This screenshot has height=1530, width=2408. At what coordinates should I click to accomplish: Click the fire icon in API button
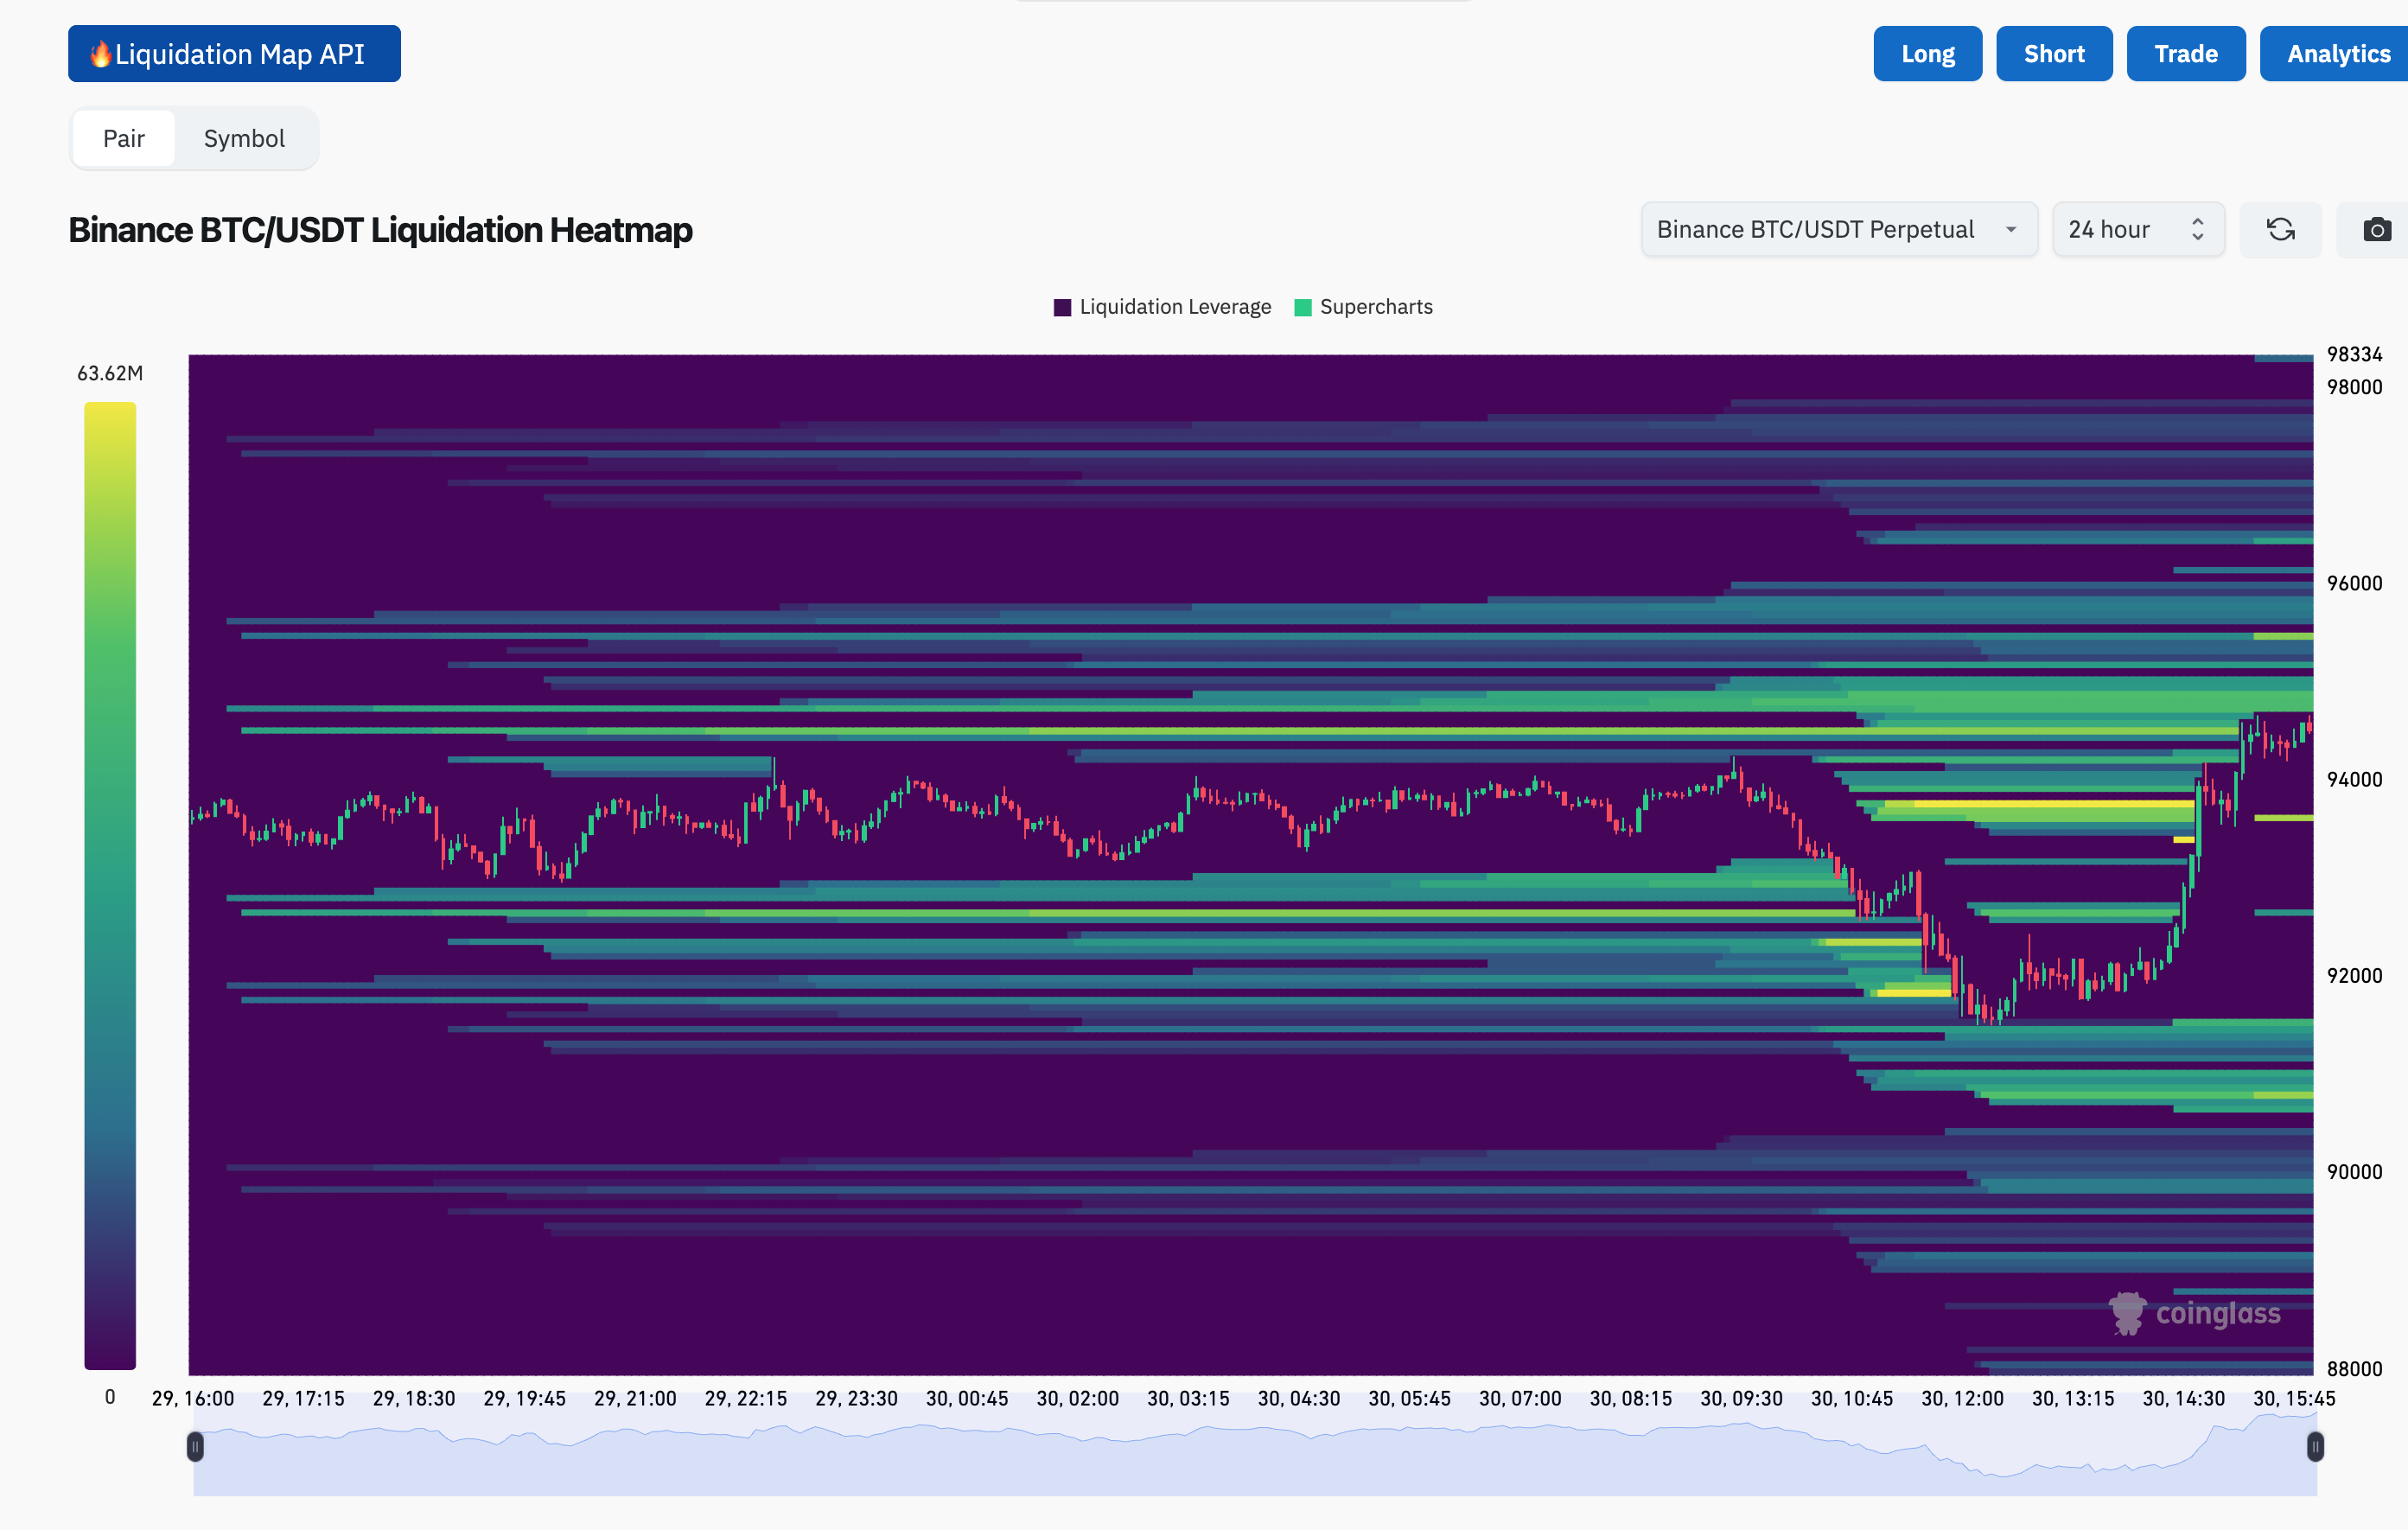[x=100, y=54]
